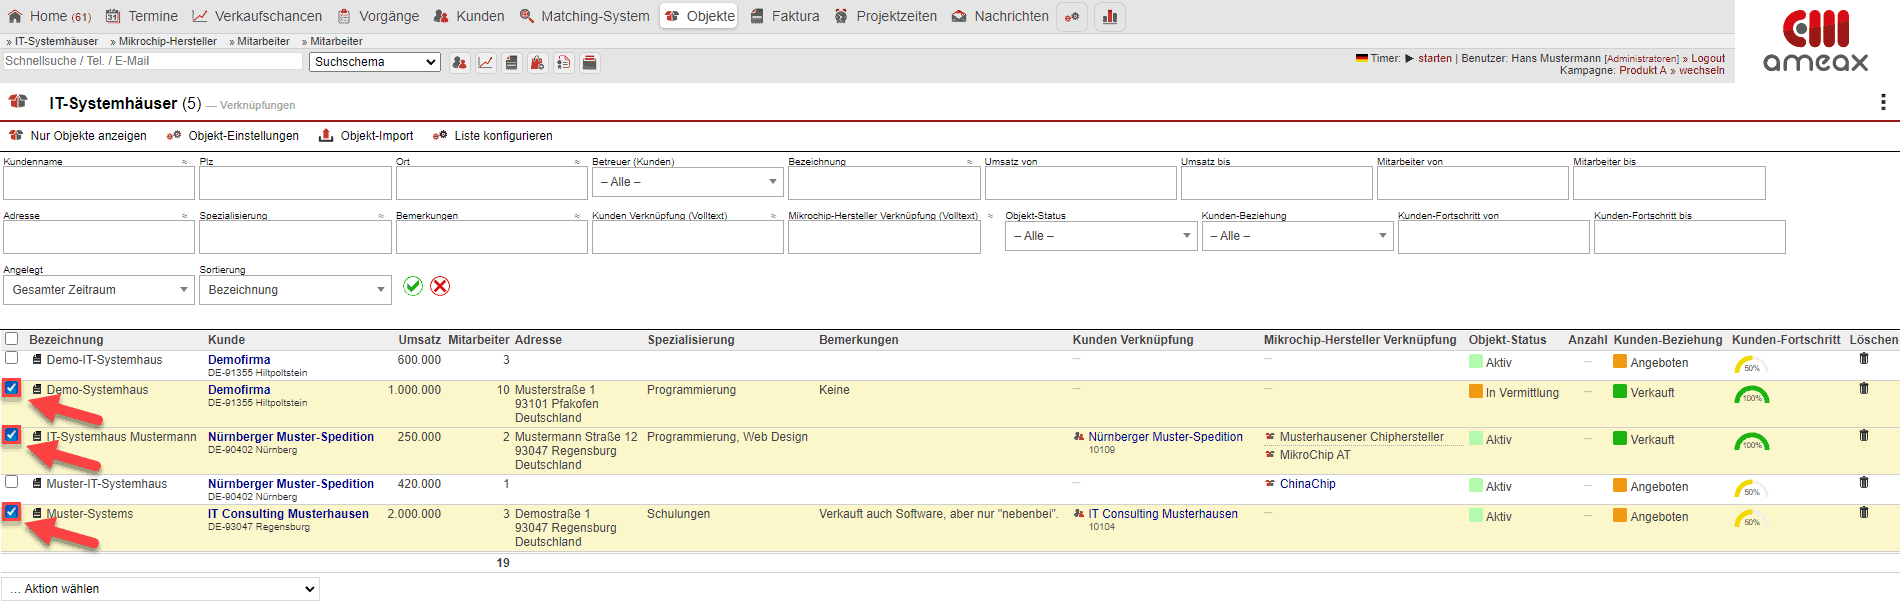1900x605 pixels.
Task: Click the Kunden-Fortschritt gauge of Muster-Systems
Action: (x=1751, y=518)
